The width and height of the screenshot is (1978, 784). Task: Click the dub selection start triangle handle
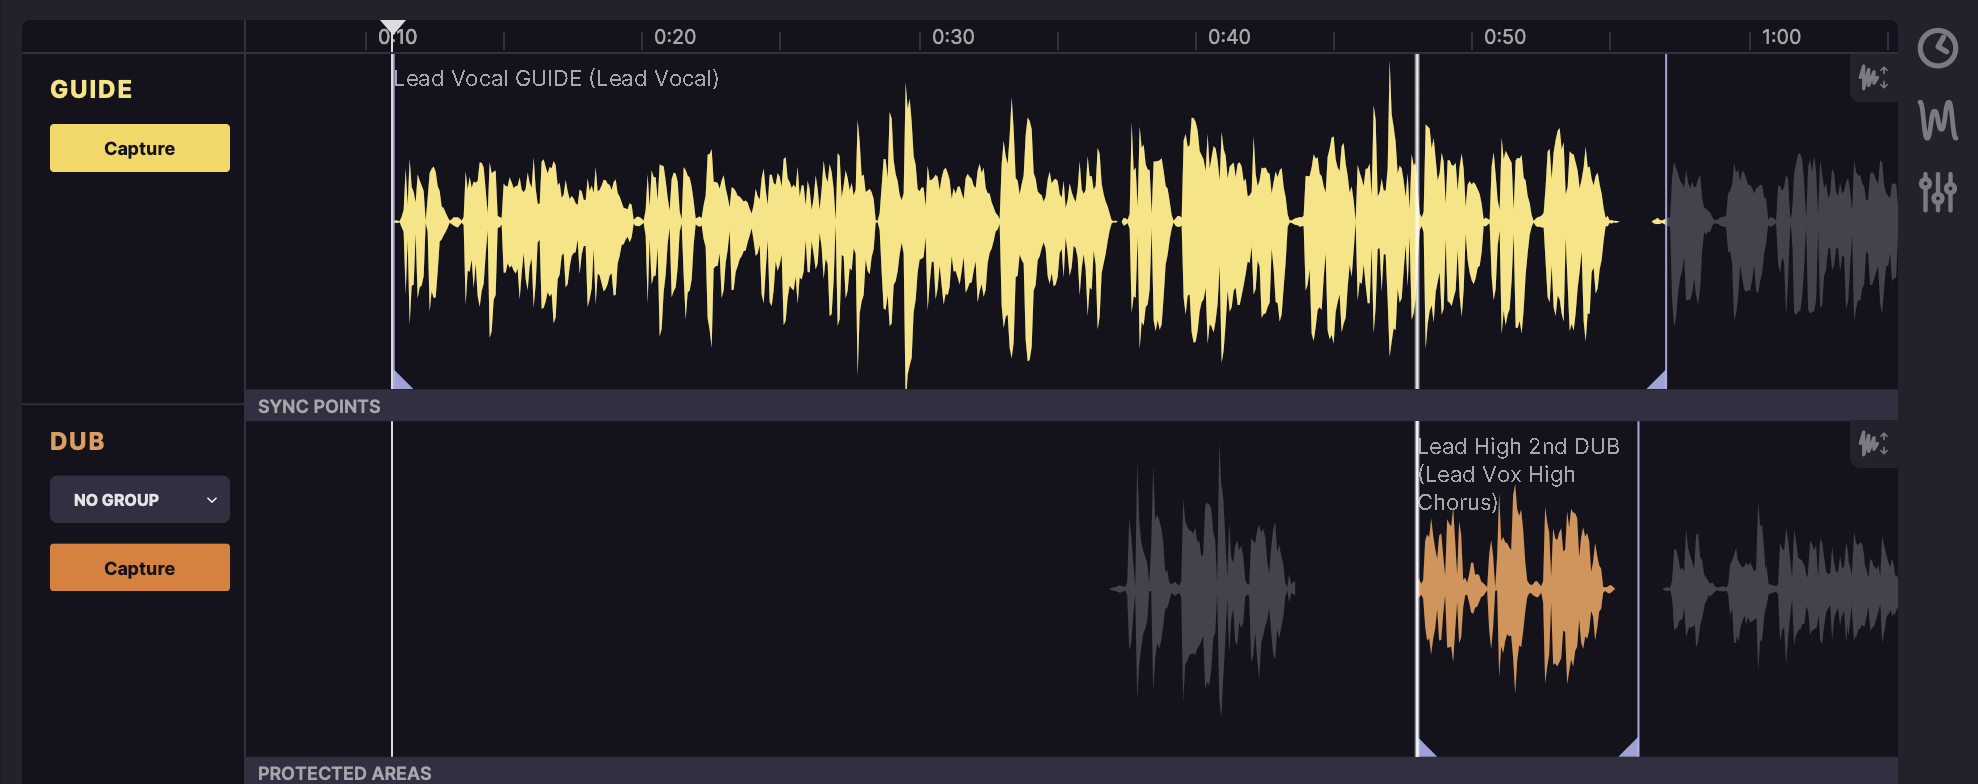1425,748
